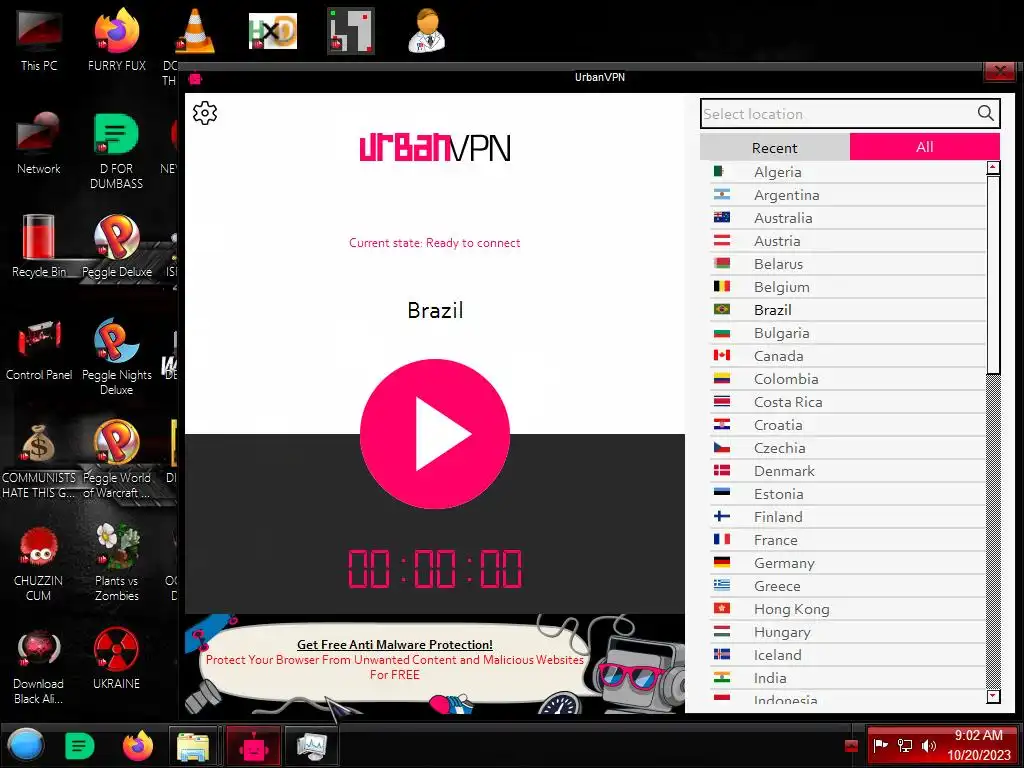
Task: Launch Peggle World of Warcraft shortcut
Action: pos(116,460)
